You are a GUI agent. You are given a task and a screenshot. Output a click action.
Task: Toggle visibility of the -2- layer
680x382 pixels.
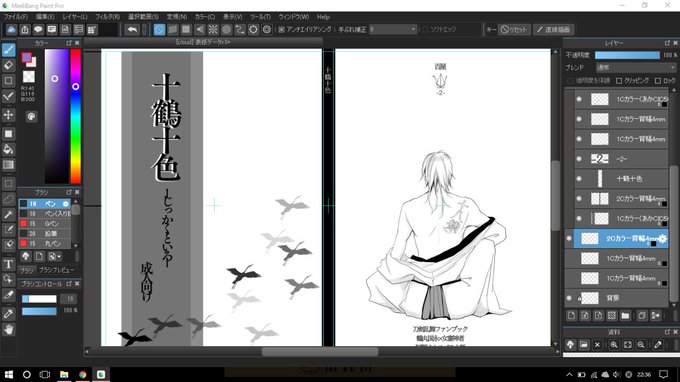(x=579, y=159)
